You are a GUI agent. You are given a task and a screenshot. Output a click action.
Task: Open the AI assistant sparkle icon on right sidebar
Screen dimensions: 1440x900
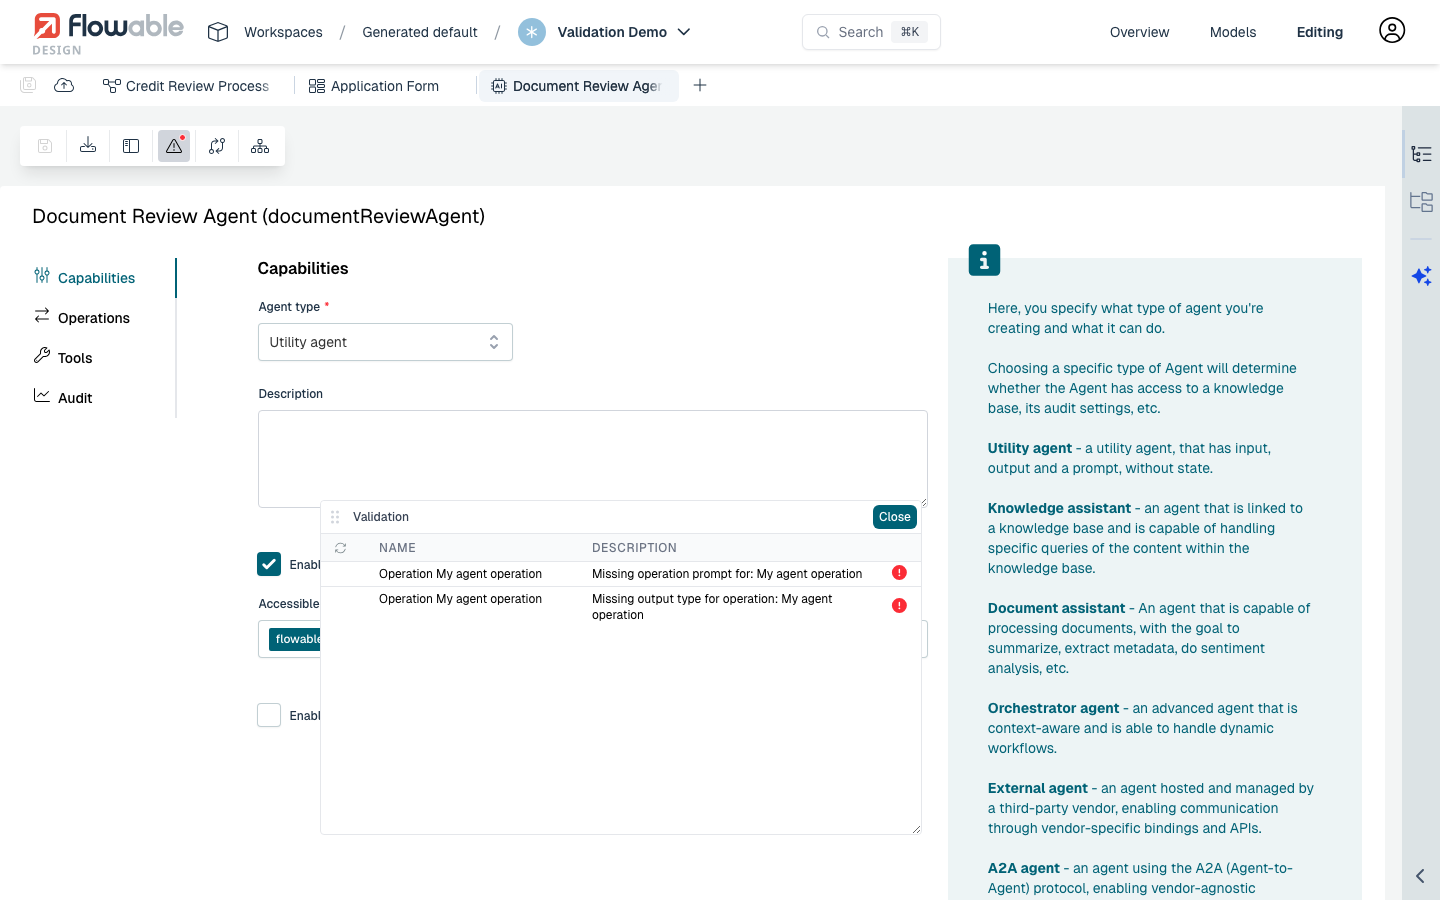(1421, 275)
